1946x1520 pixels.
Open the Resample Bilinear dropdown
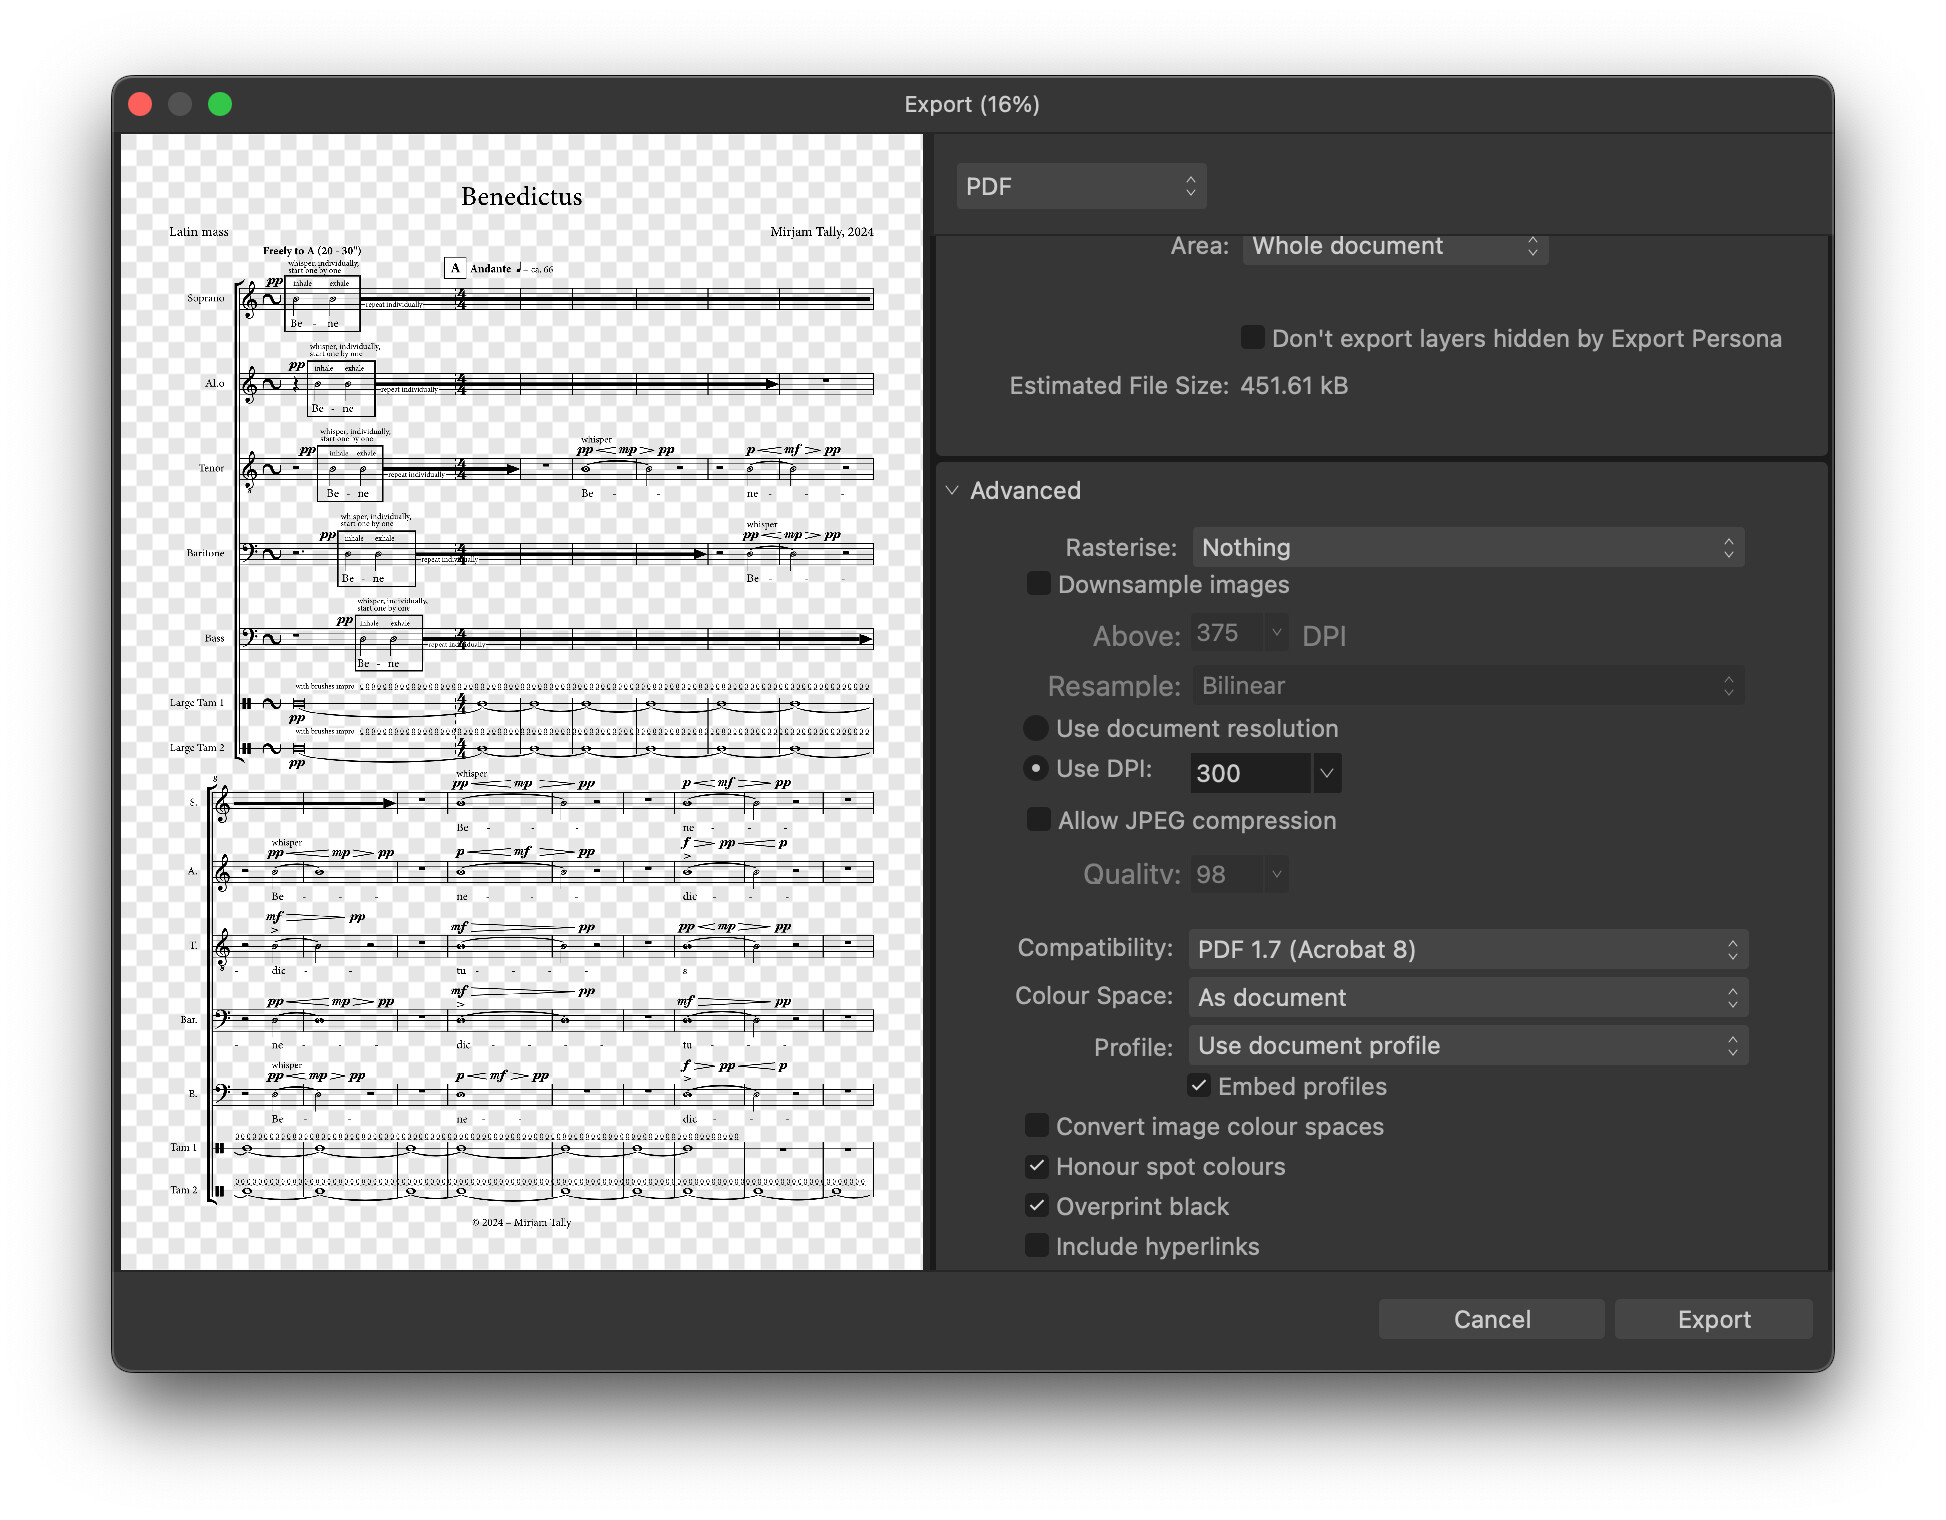point(1468,686)
